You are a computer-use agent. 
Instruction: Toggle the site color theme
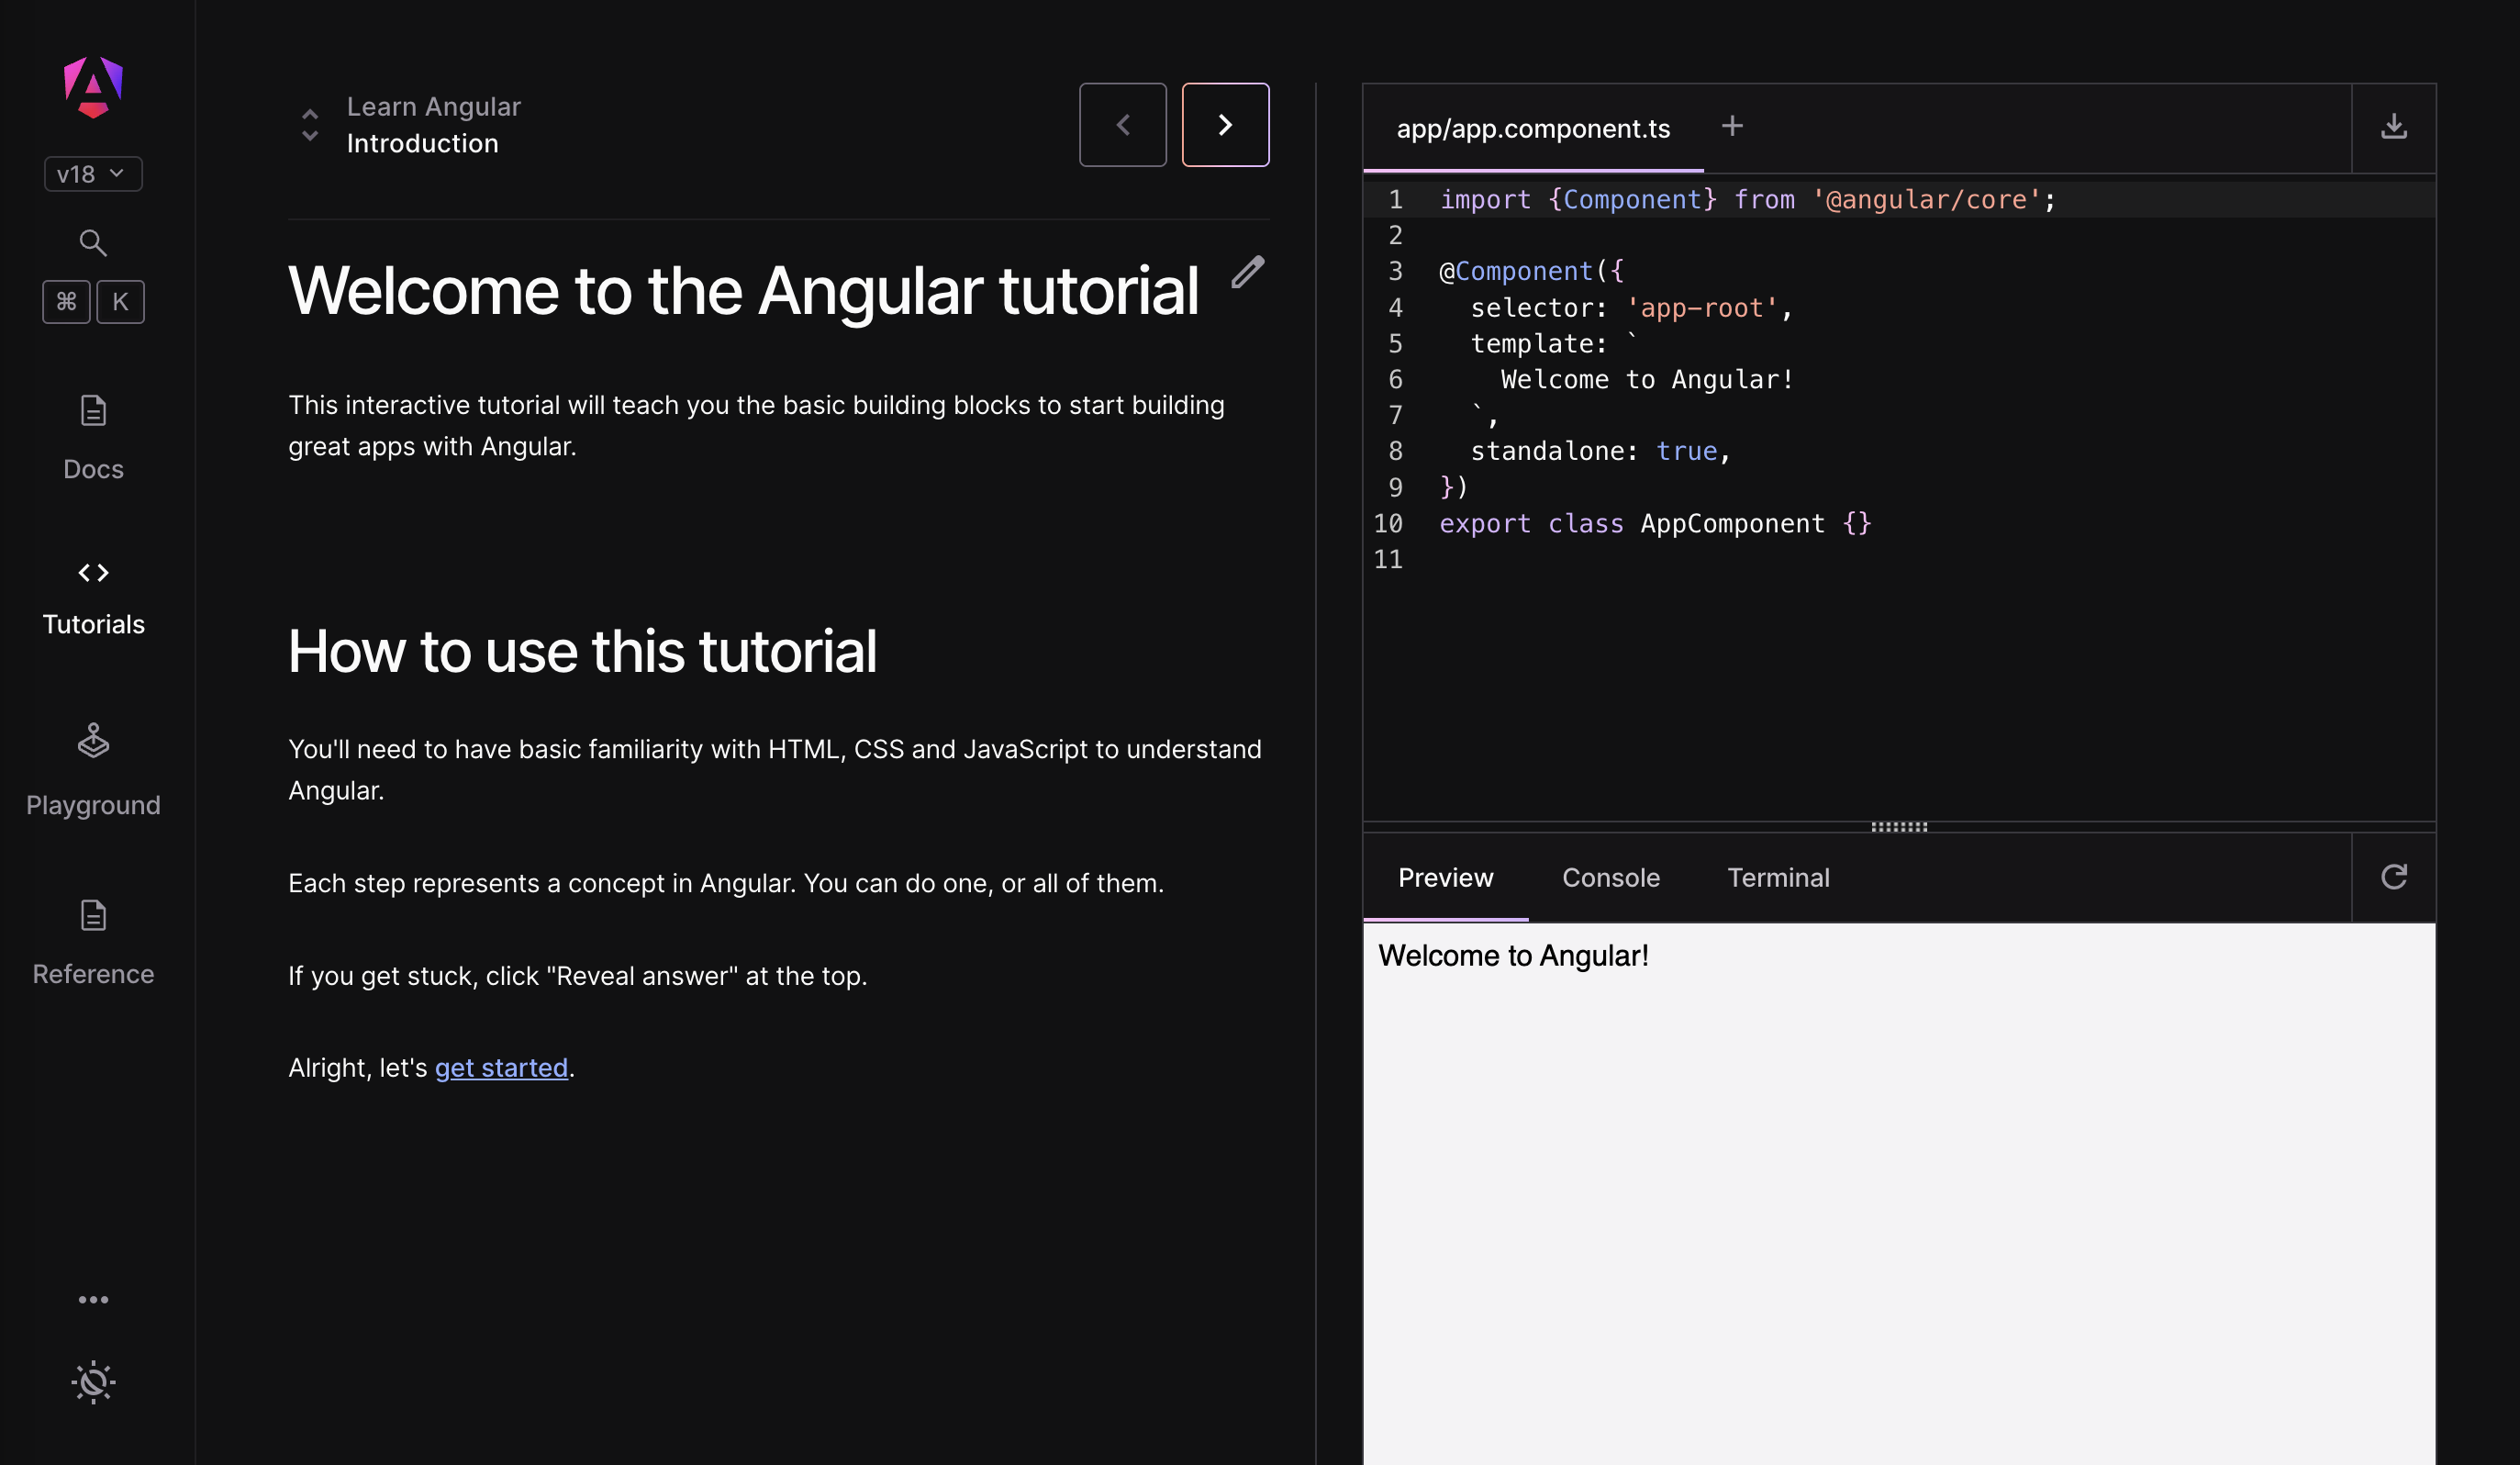92,1383
